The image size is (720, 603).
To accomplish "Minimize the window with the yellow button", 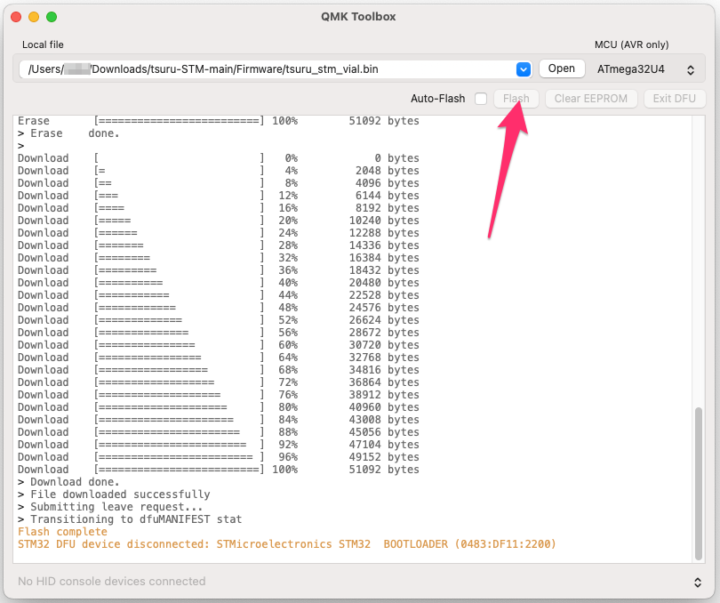I will tap(34, 17).
